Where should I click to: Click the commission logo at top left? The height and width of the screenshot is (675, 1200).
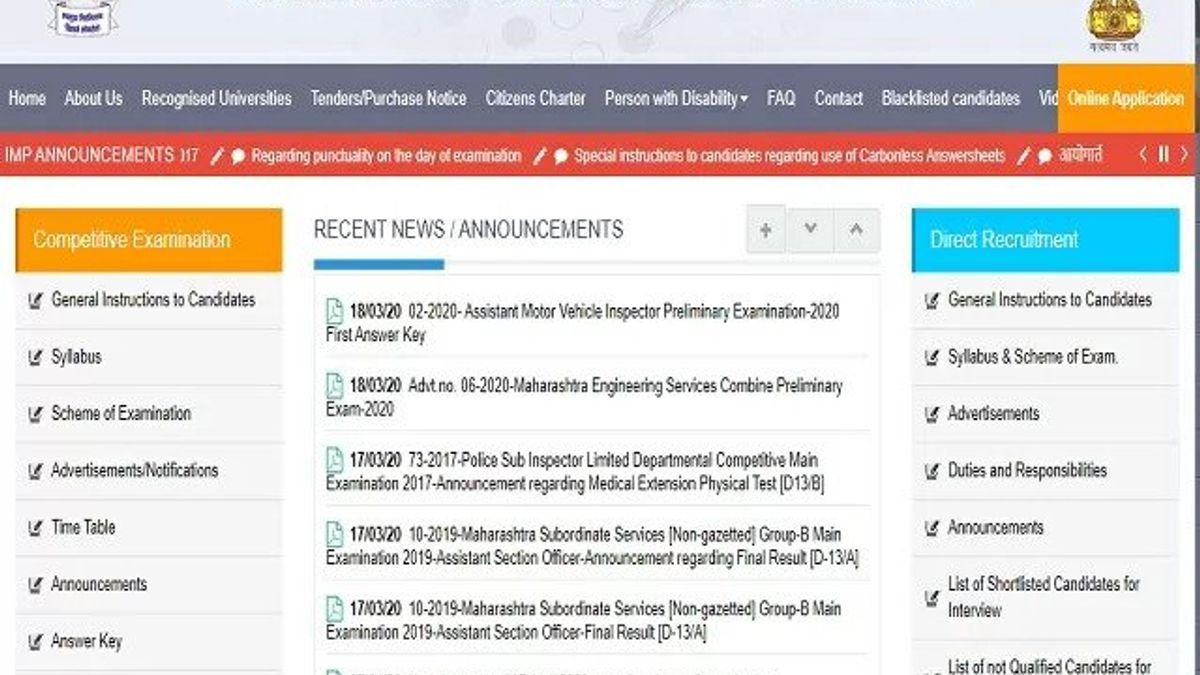pos(82,18)
